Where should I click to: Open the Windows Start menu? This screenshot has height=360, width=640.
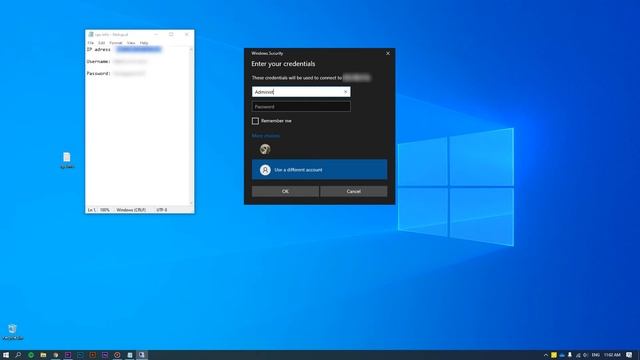(6, 355)
